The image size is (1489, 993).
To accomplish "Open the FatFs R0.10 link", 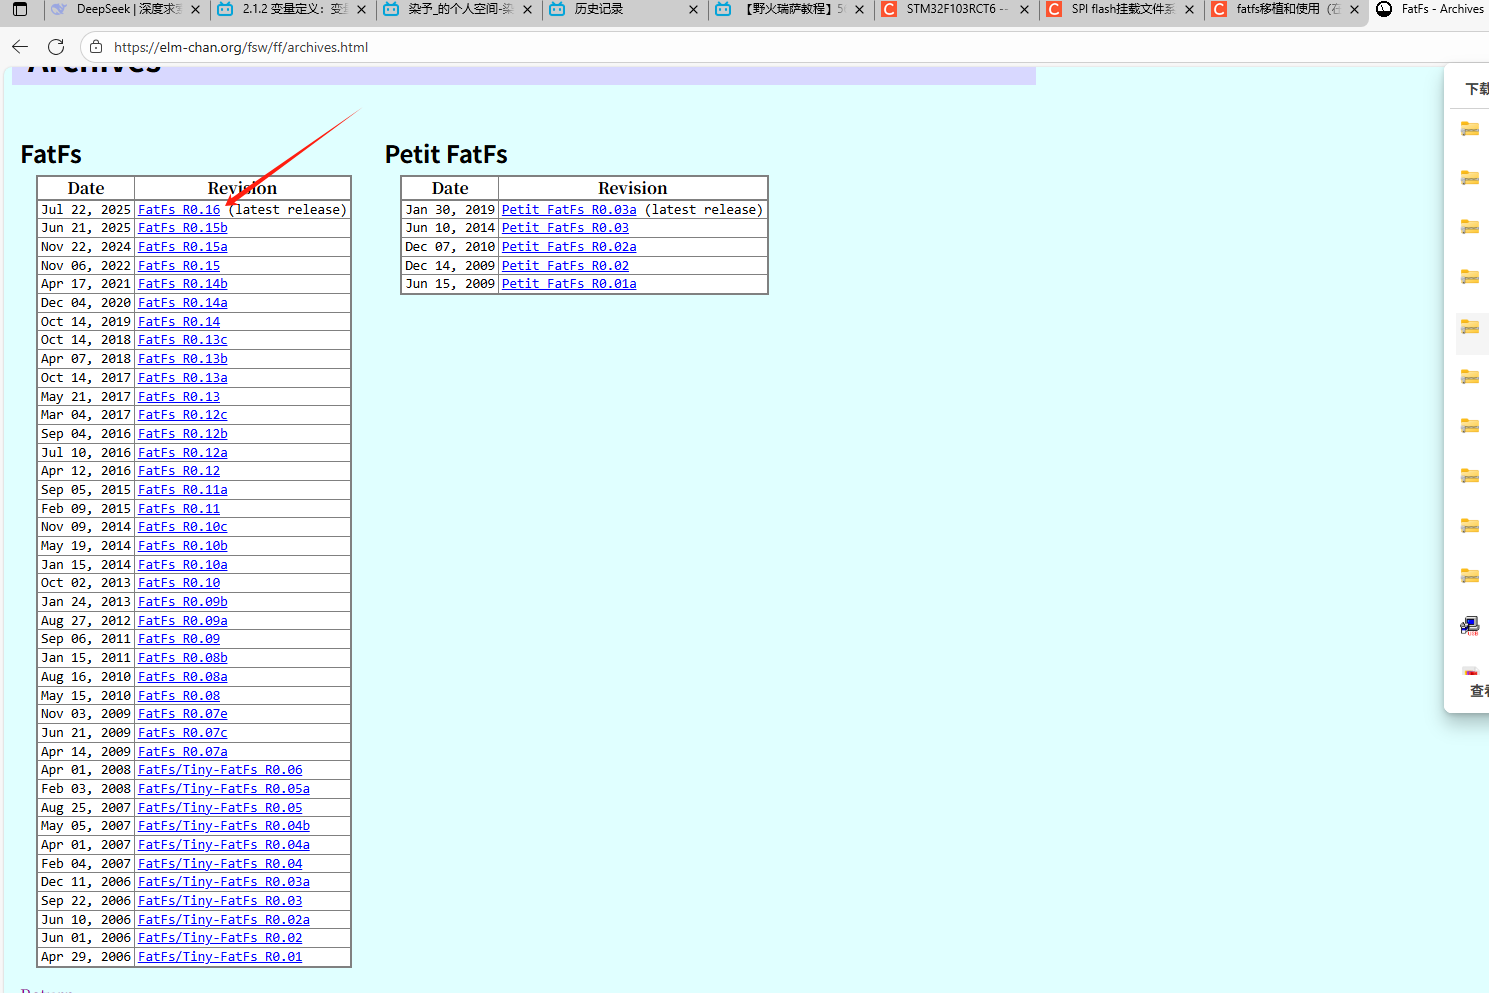I will tap(179, 583).
